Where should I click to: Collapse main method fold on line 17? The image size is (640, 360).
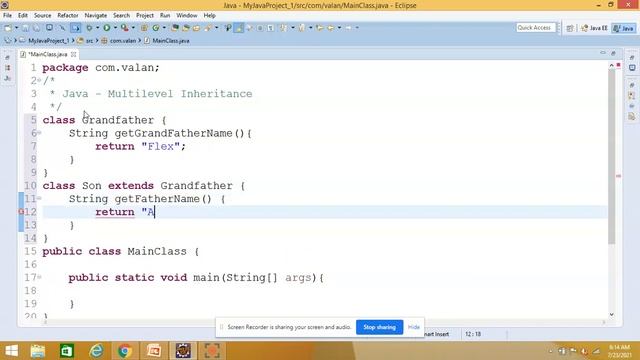(x=39, y=277)
